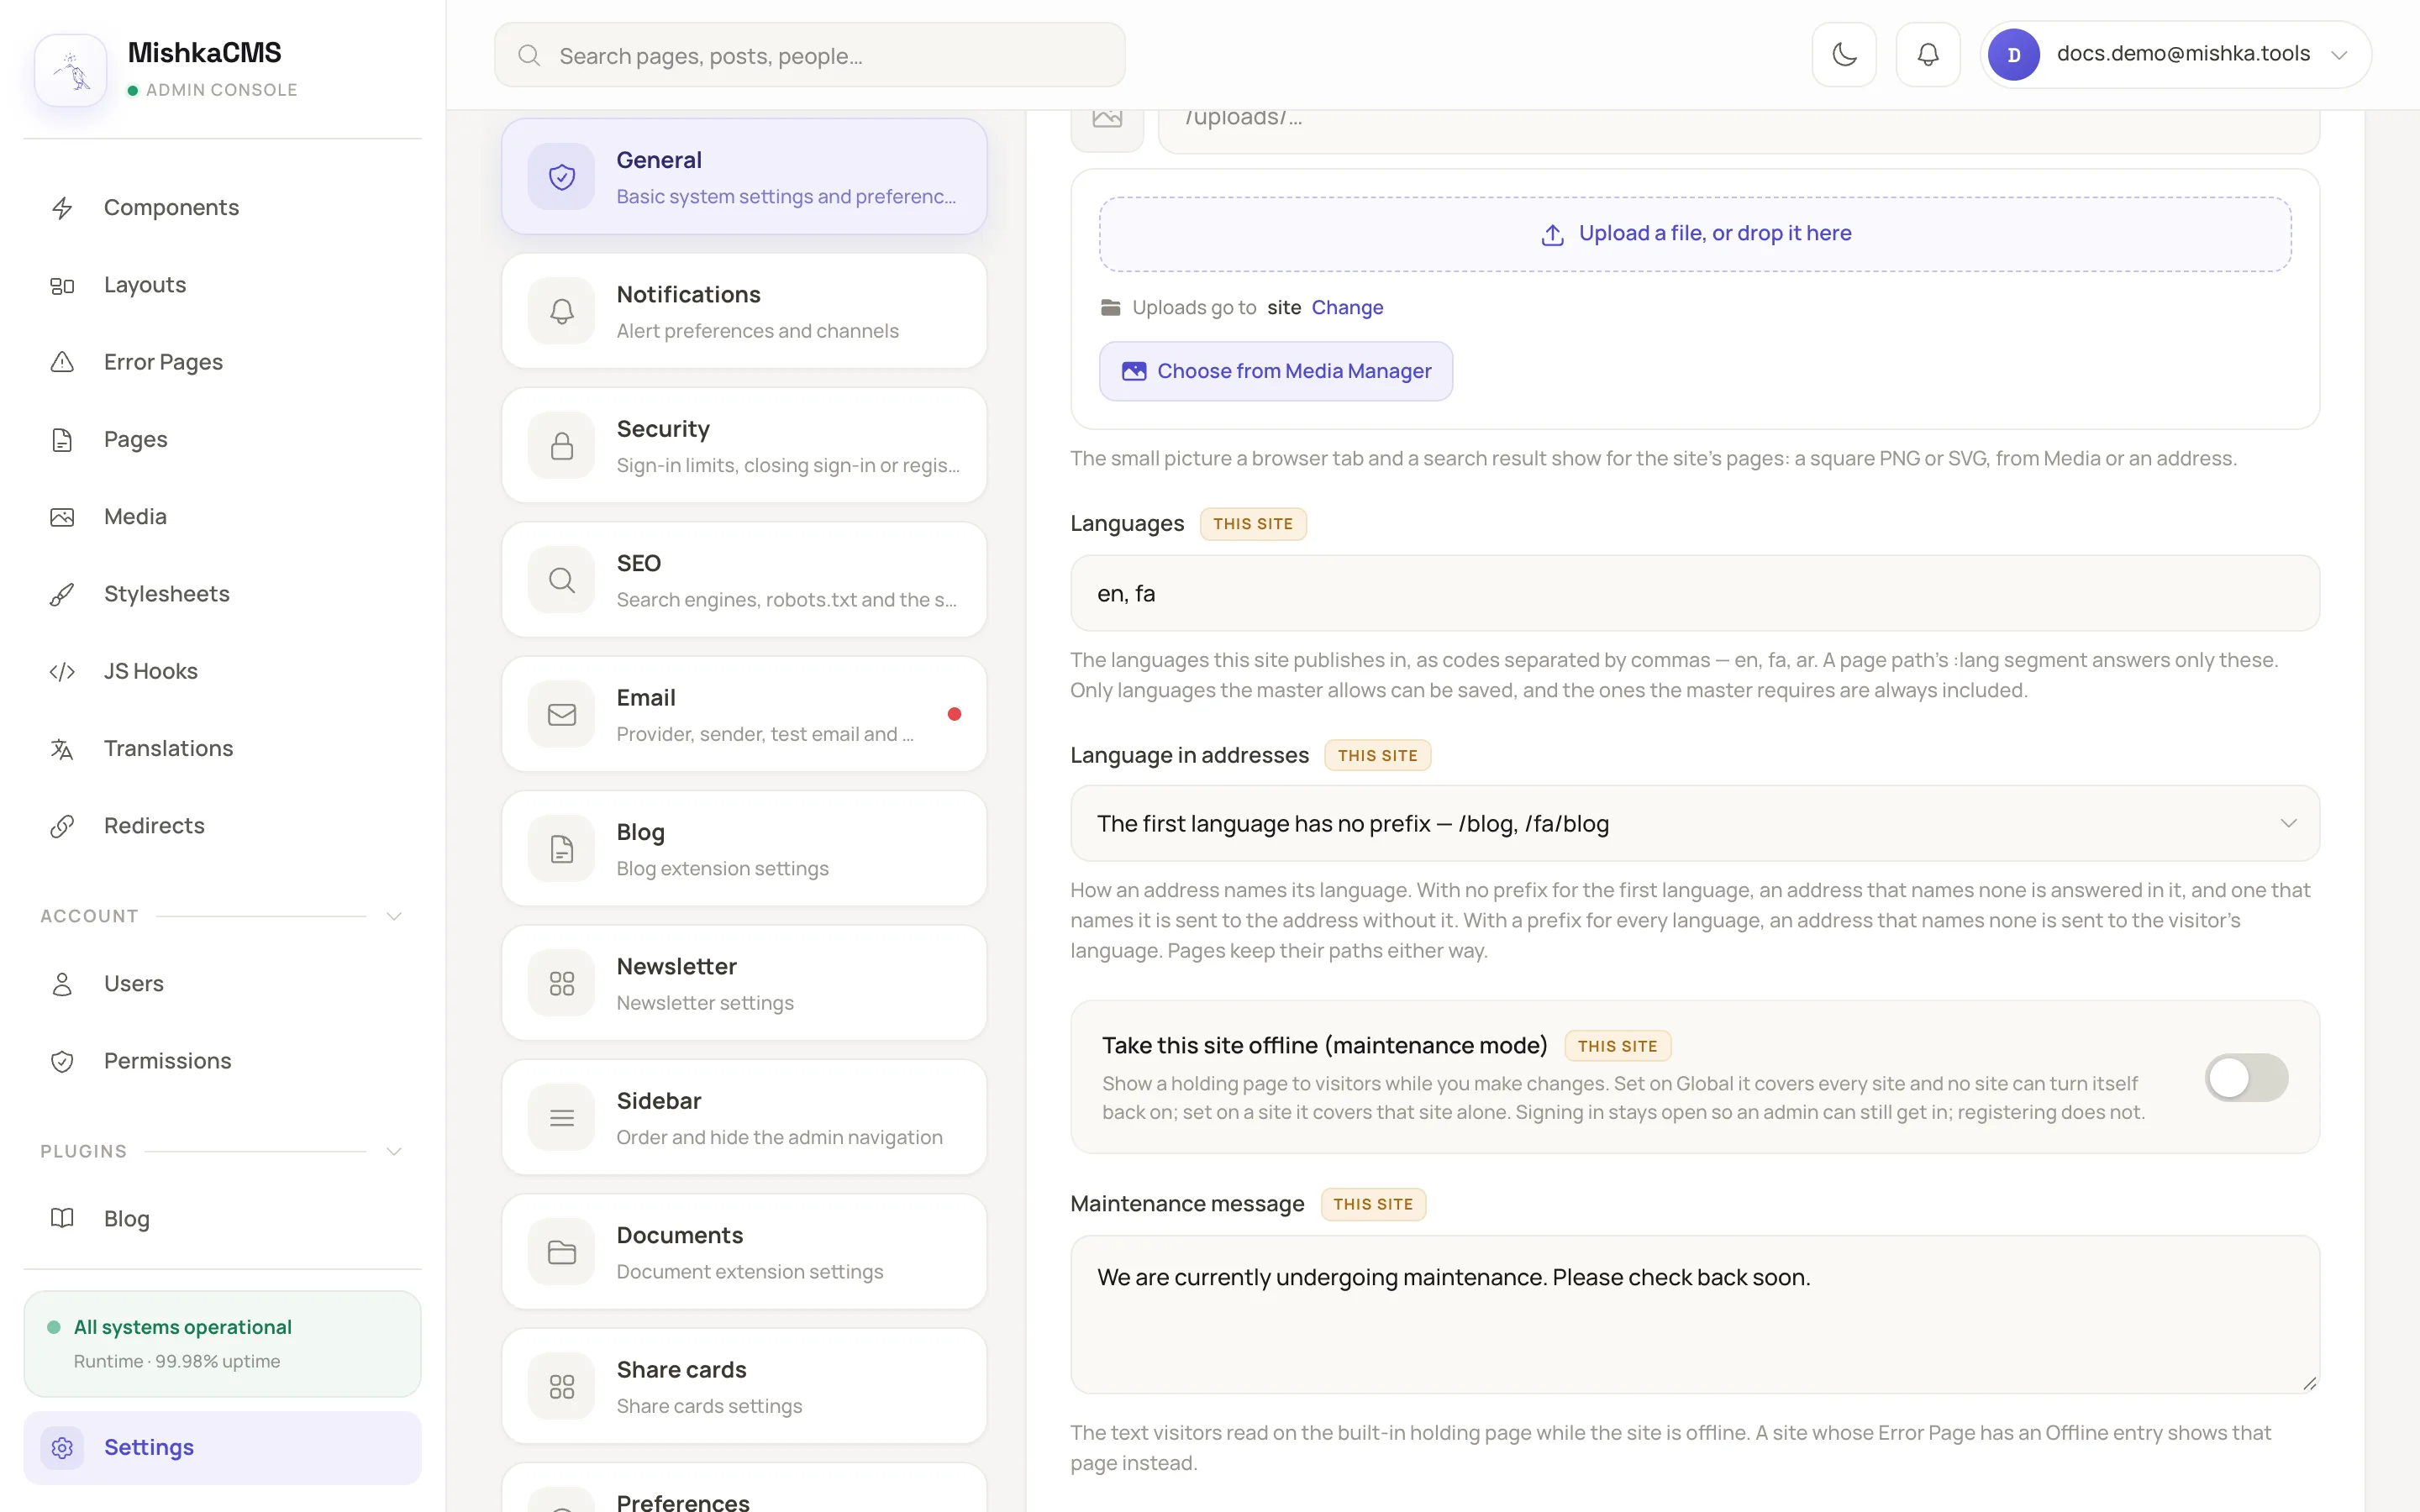The height and width of the screenshot is (1512, 2420).
Task: Click the Translations language icon
Action: click(62, 749)
